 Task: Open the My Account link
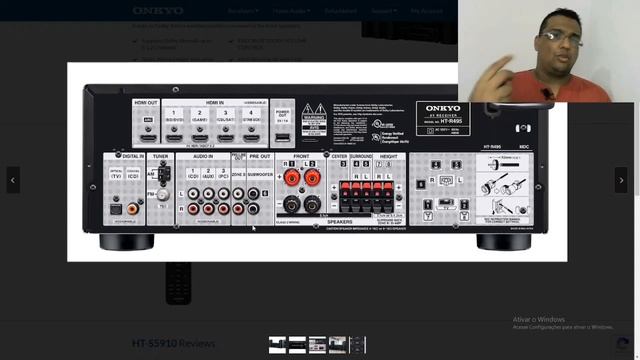click(x=427, y=11)
